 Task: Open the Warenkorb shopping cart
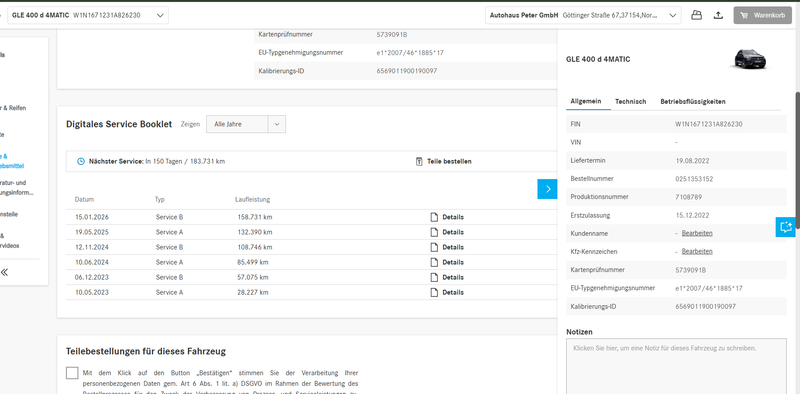point(762,15)
